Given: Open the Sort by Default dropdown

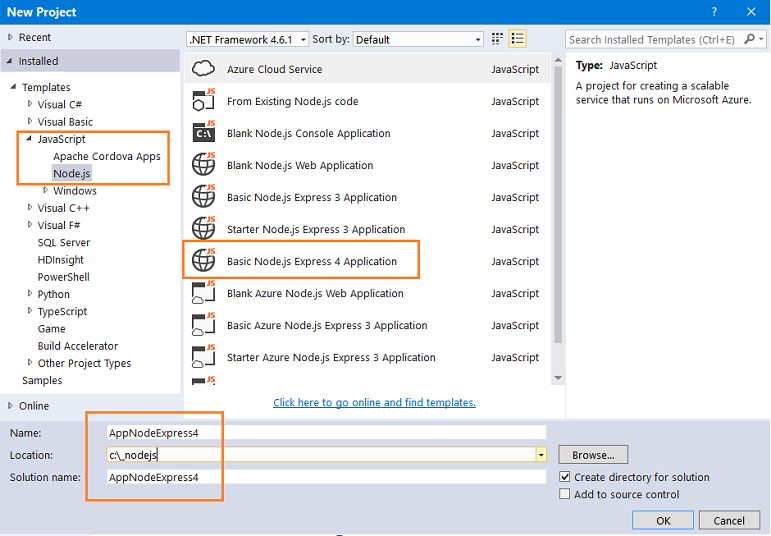Looking at the screenshot, I should [x=418, y=39].
